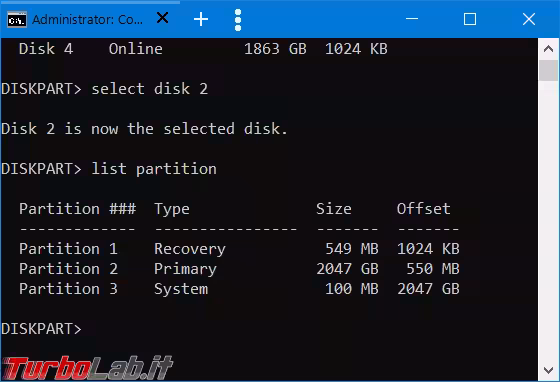The image size is (560, 382).
Task: Click the 'list partition' command text
Action: coord(154,169)
